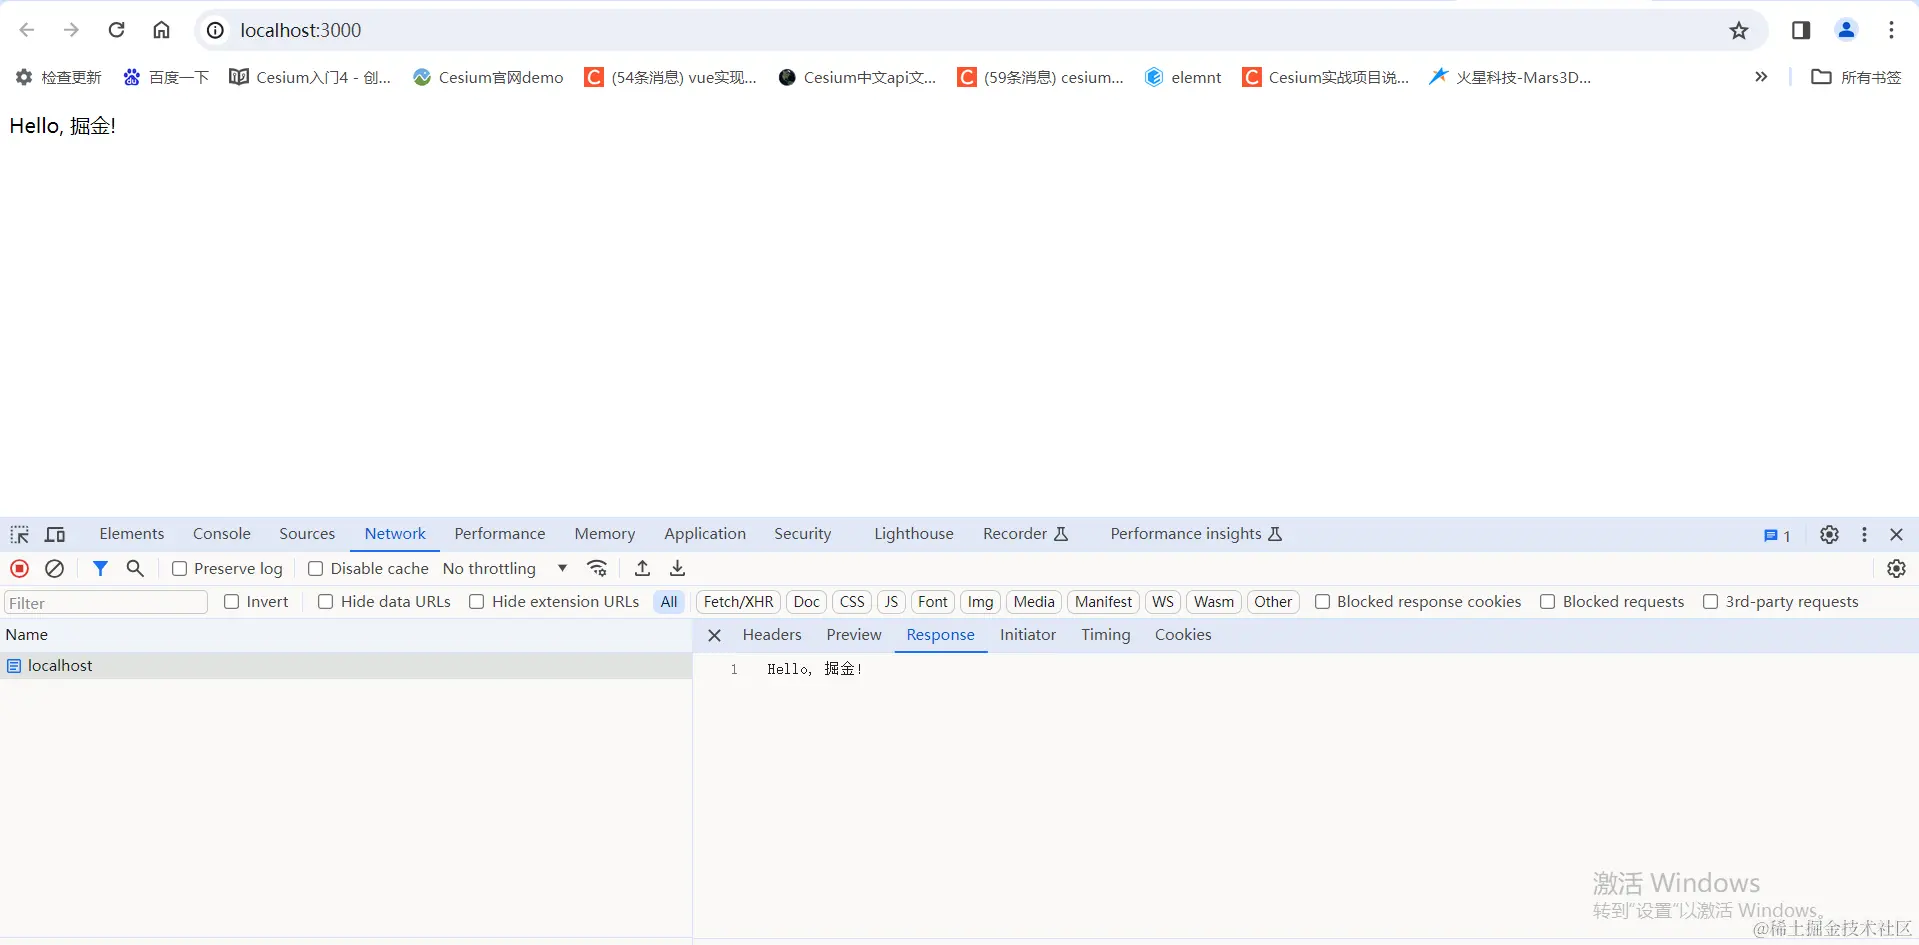Click the network Filter text field
Screen dimensions: 1919x945
click(106, 603)
